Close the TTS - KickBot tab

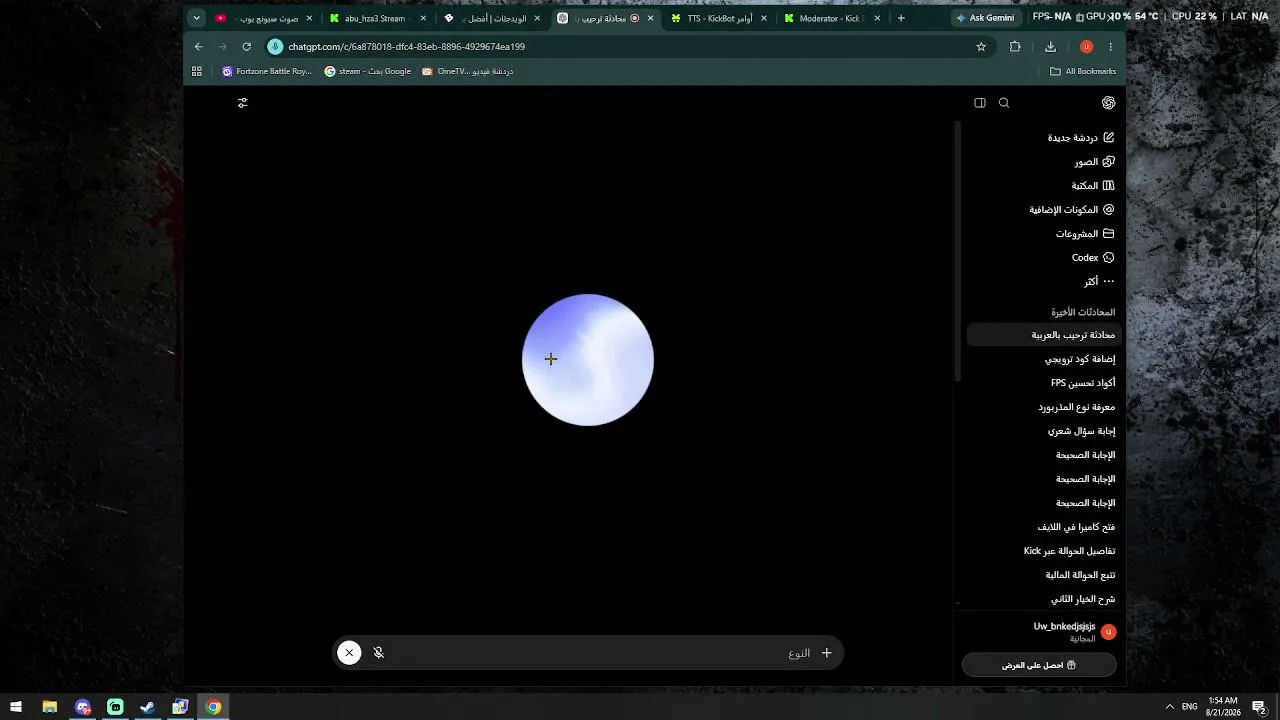(765, 18)
